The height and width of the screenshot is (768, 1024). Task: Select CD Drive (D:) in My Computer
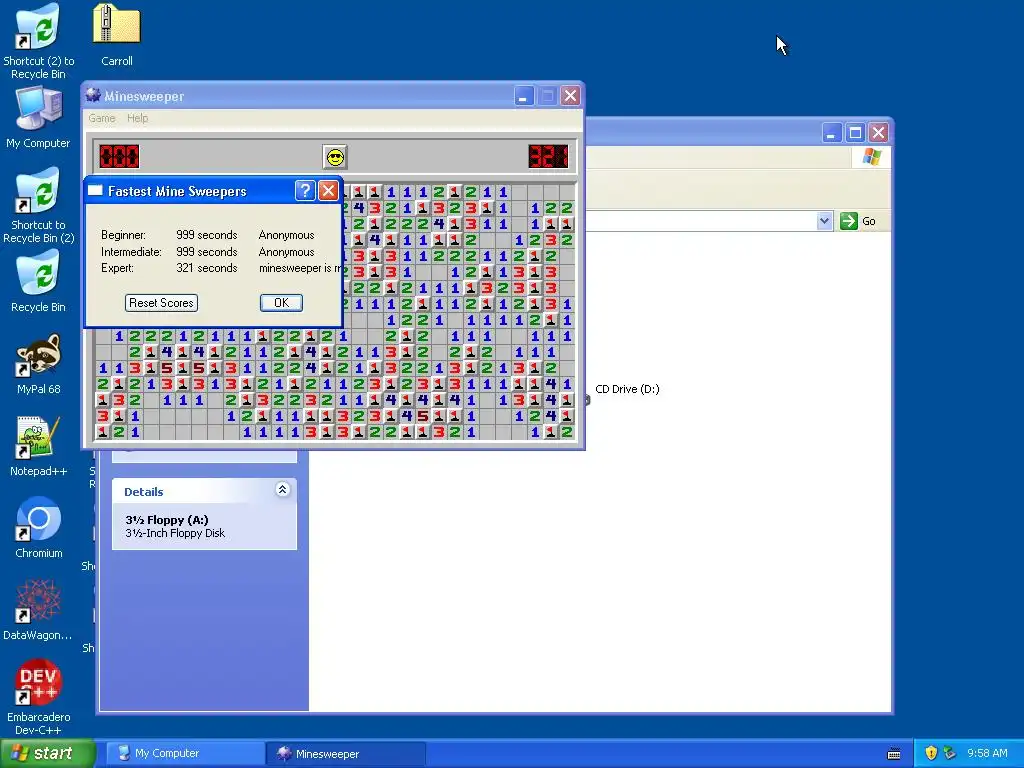point(627,389)
